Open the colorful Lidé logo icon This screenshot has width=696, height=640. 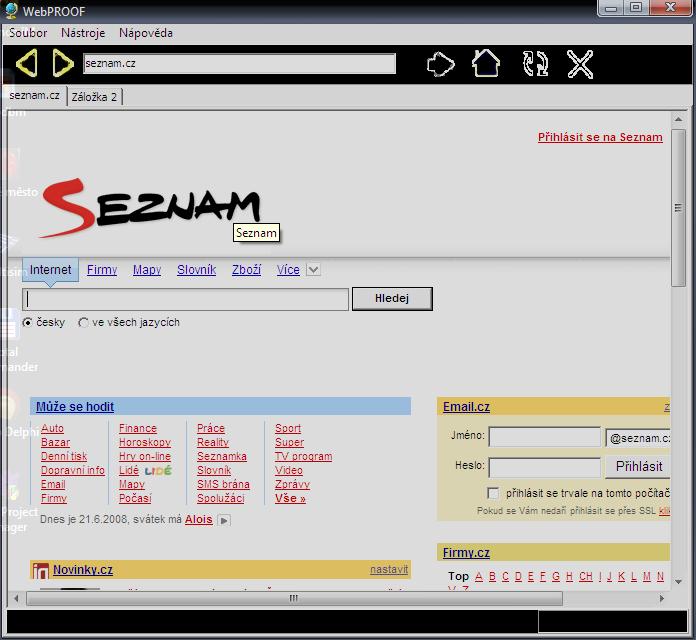coord(158,470)
